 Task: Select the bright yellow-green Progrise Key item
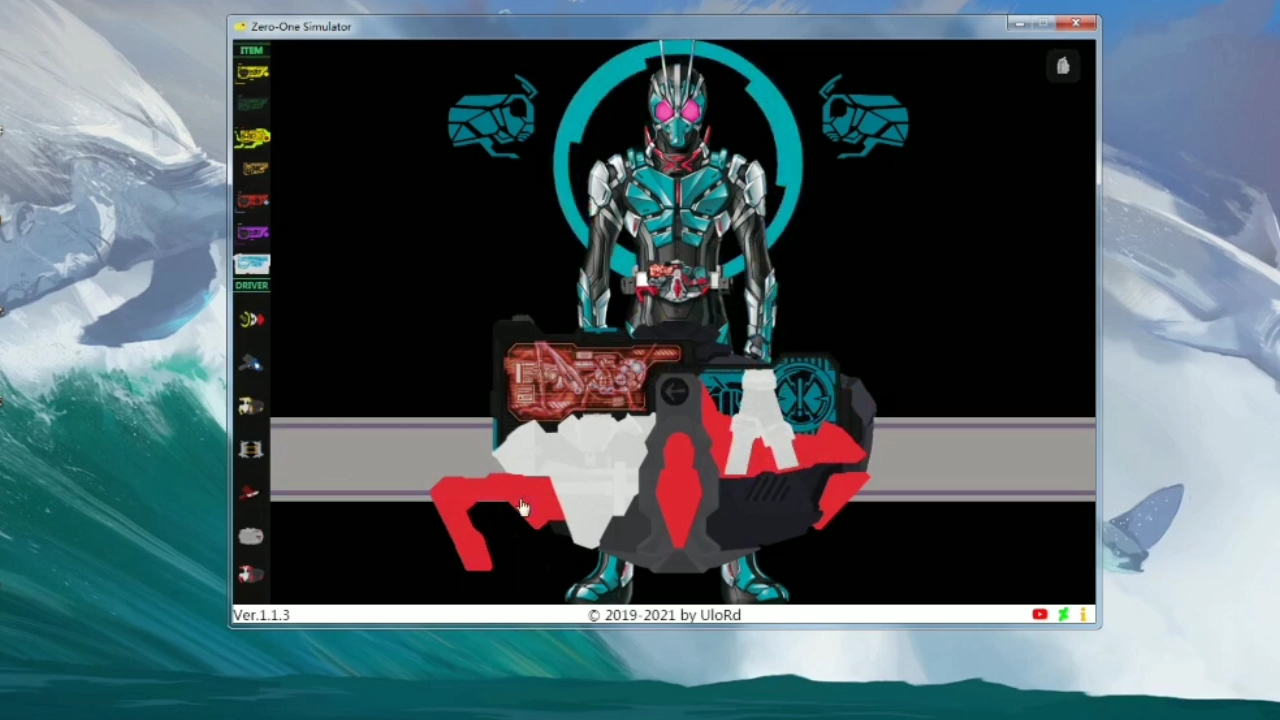point(252,136)
